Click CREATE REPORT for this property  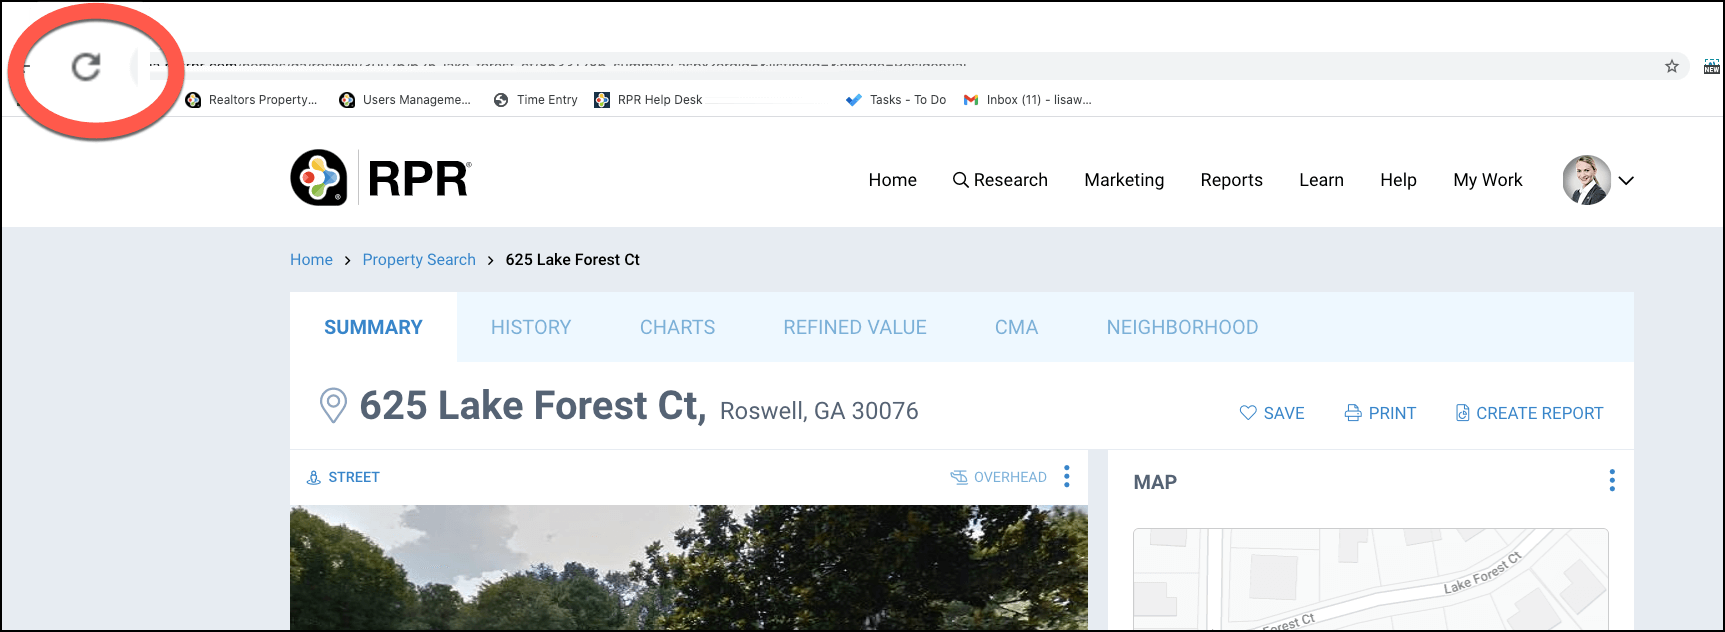tap(1529, 413)
